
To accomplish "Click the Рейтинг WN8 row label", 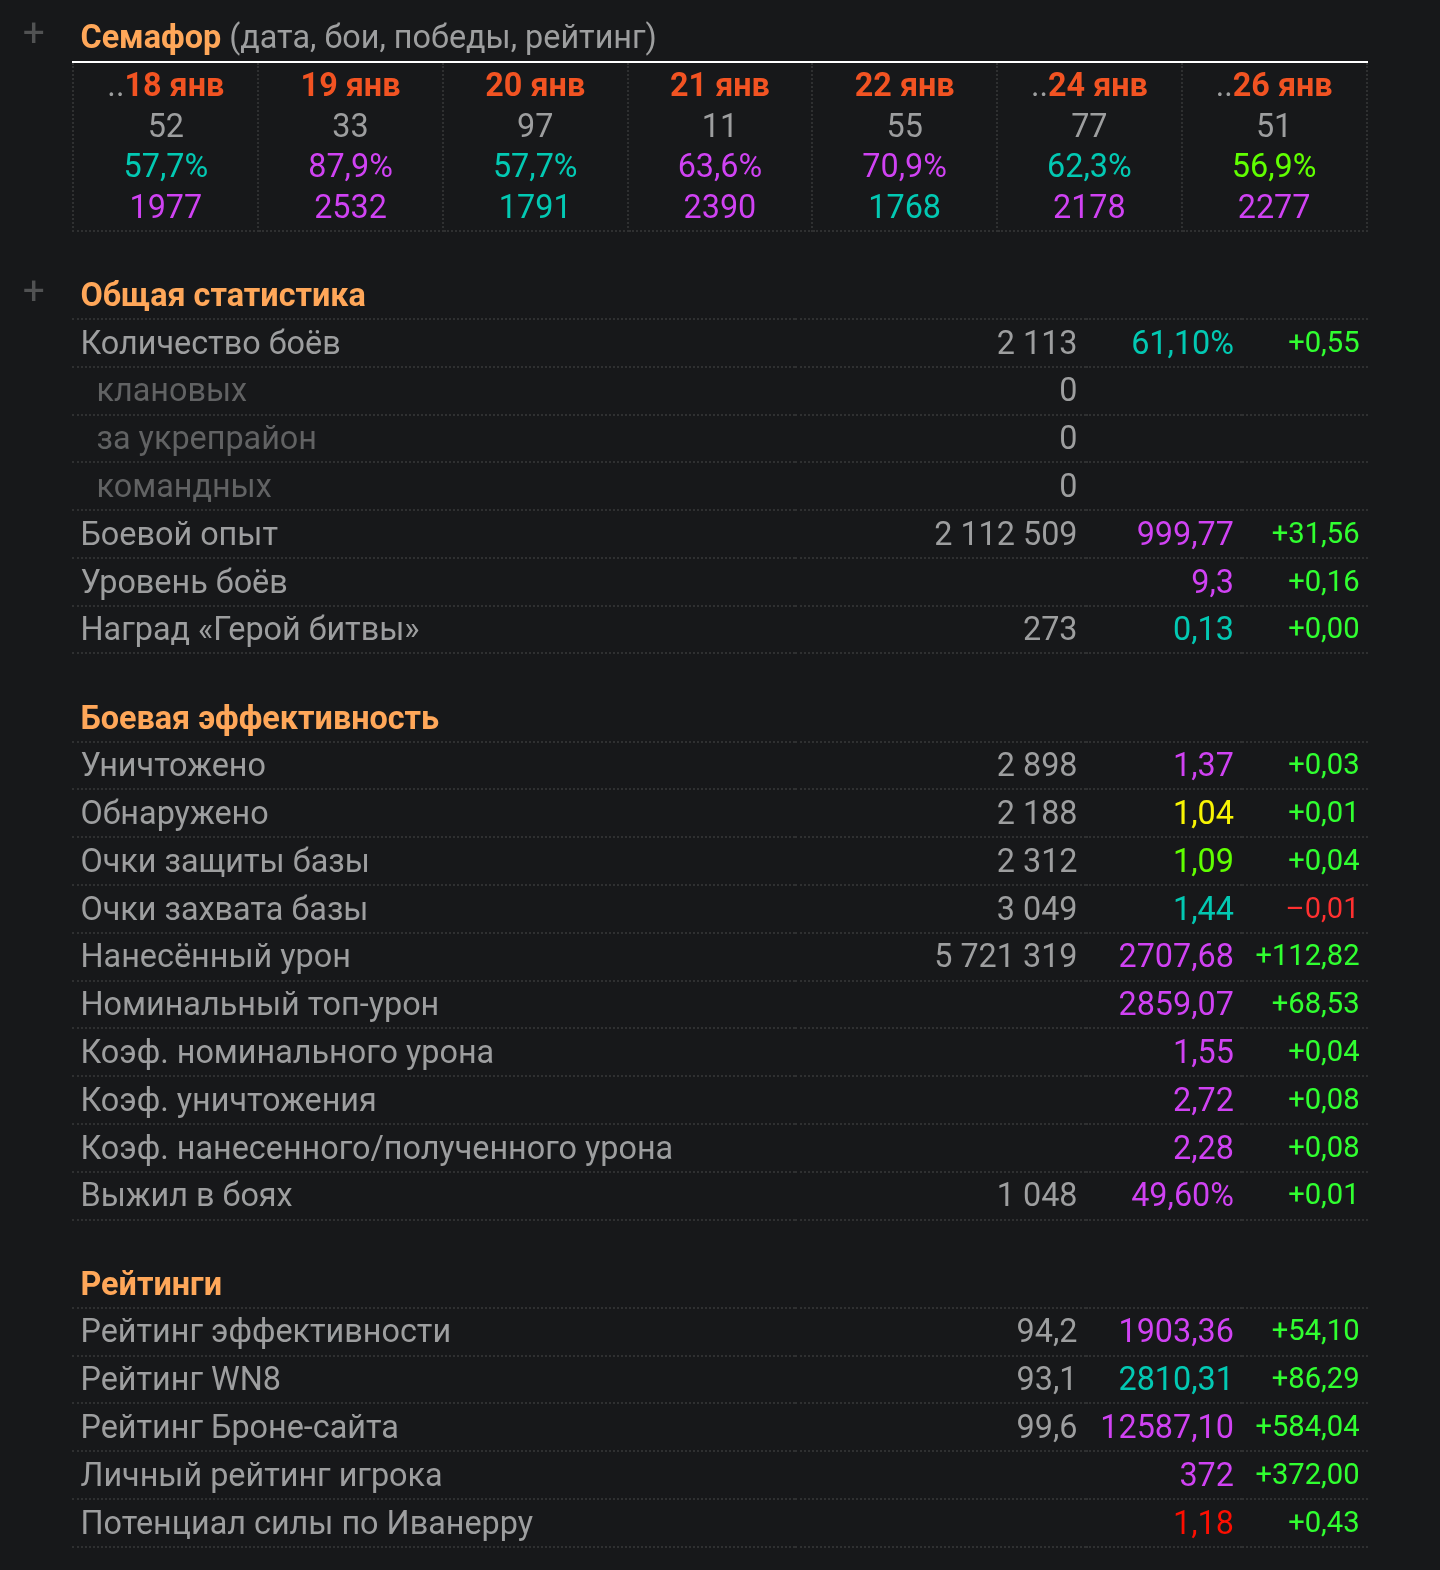I will point(180,1379).
